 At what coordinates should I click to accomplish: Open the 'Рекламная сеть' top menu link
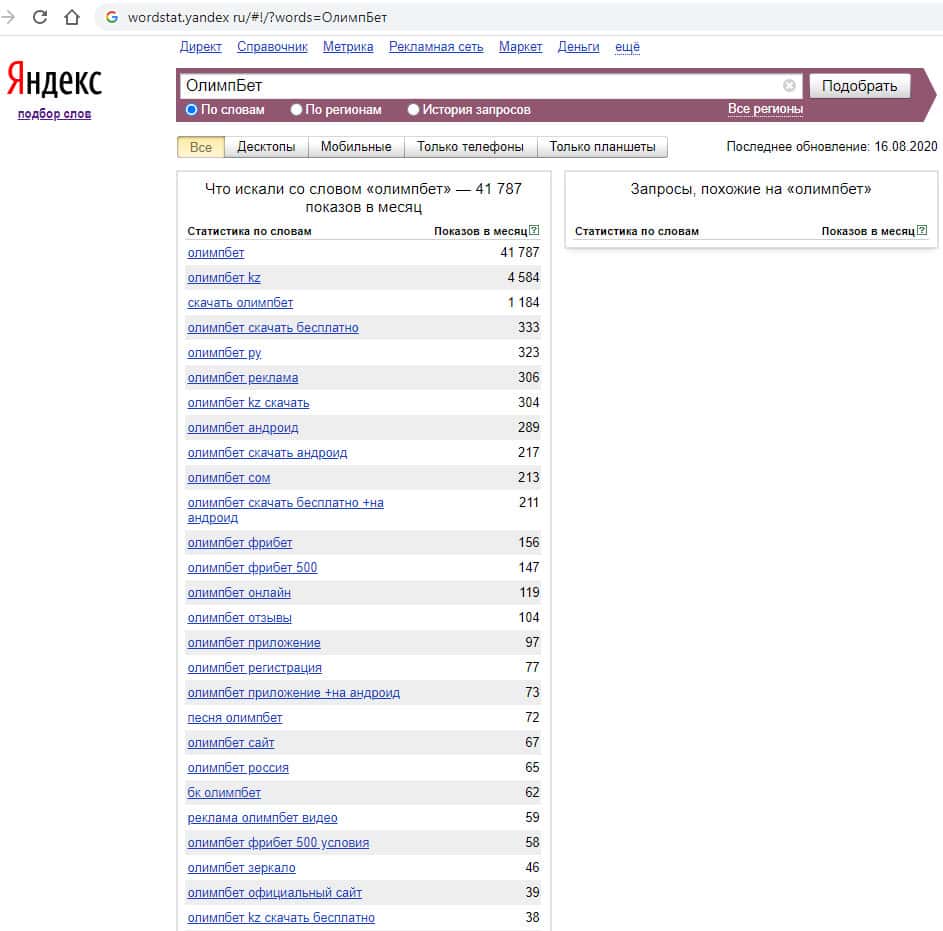[x=436, y=47]
